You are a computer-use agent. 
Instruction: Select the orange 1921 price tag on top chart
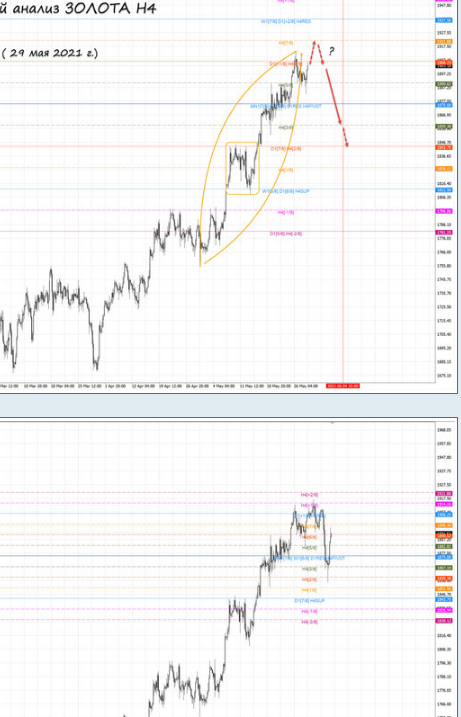(x=444, y=42)
